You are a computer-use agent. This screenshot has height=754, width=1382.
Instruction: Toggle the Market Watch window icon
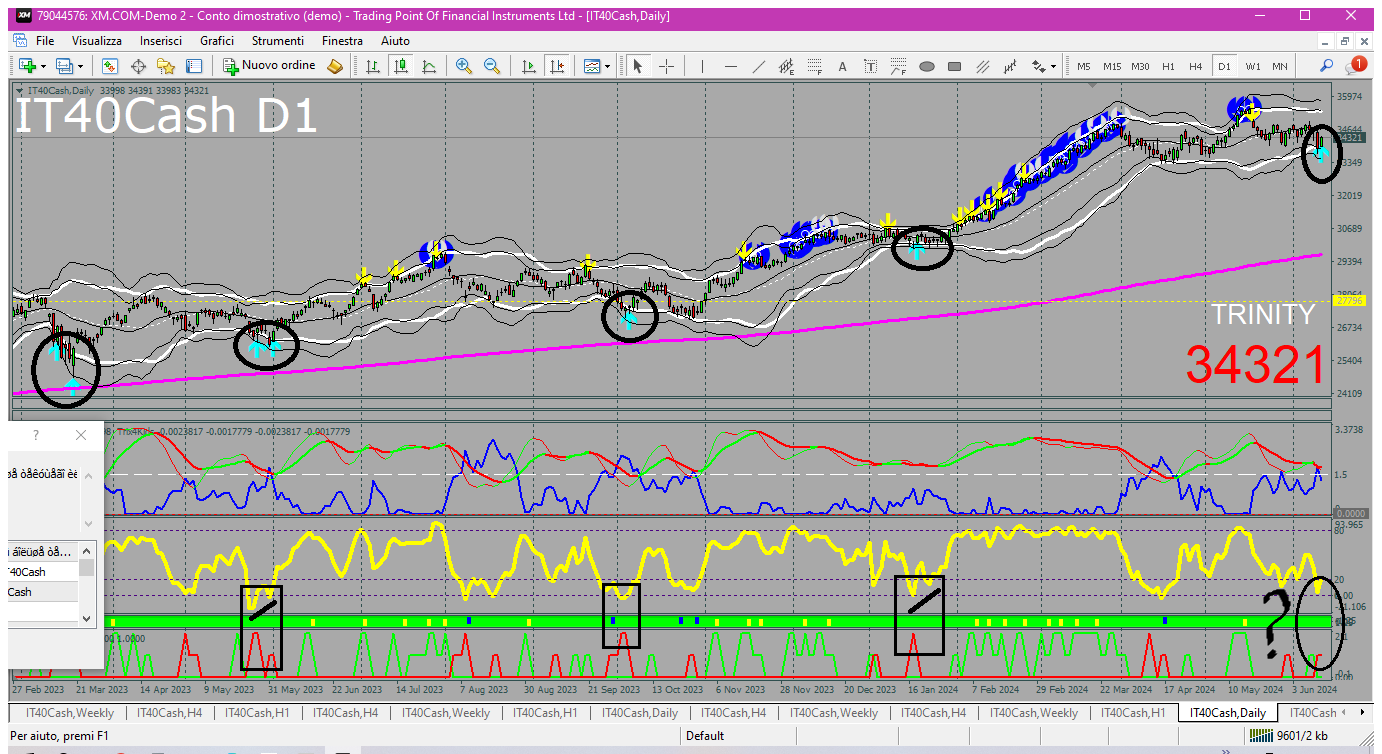coord(110,66)
